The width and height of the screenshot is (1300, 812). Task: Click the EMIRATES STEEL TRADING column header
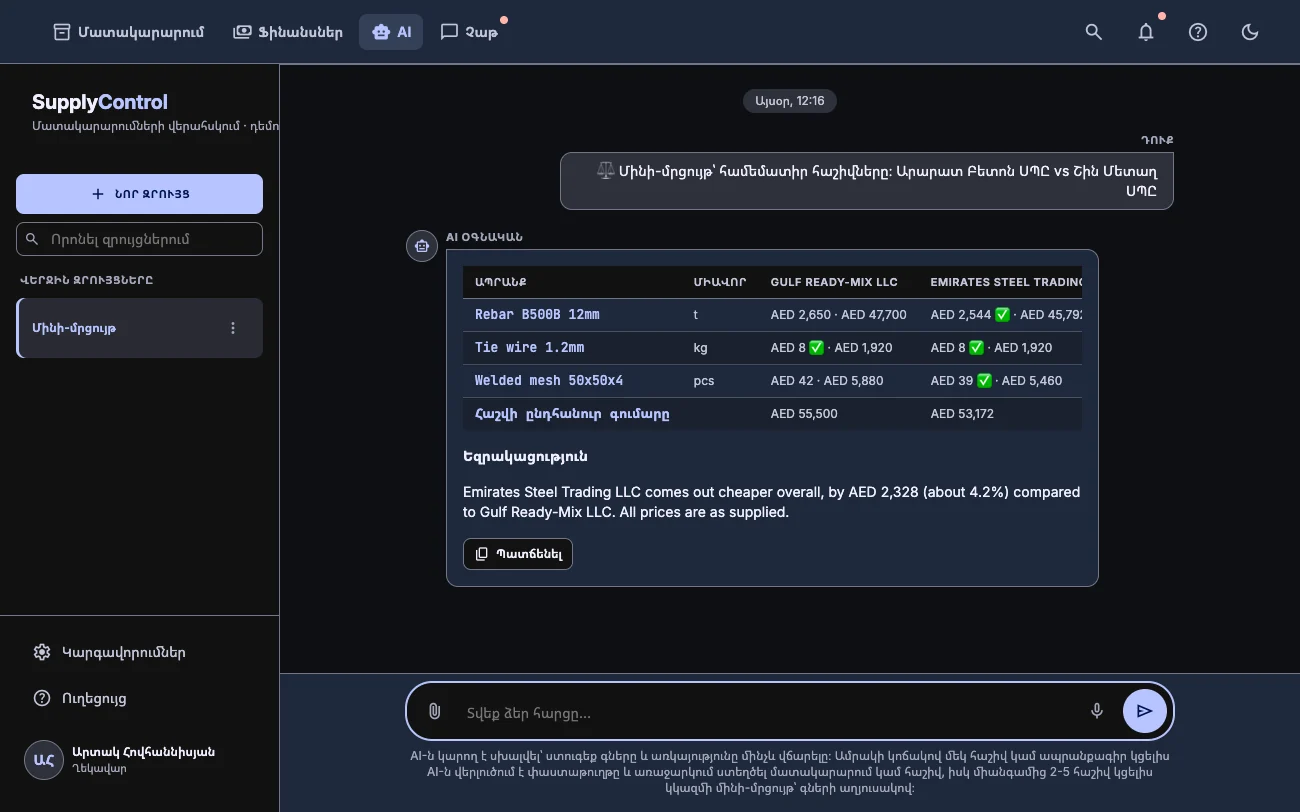point(1006,282)
